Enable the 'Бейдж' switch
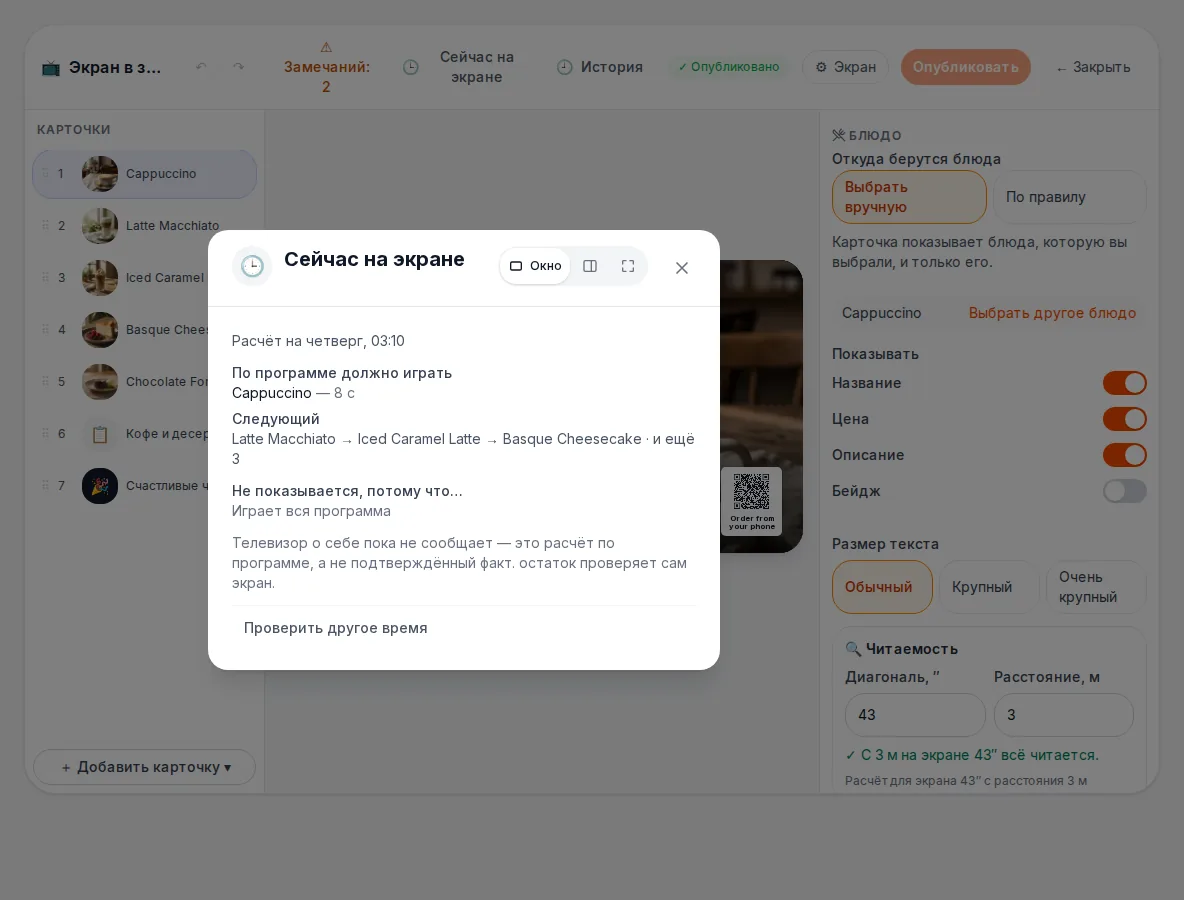The height and width of the screenshot is (900, 1184). (1124, 491)
